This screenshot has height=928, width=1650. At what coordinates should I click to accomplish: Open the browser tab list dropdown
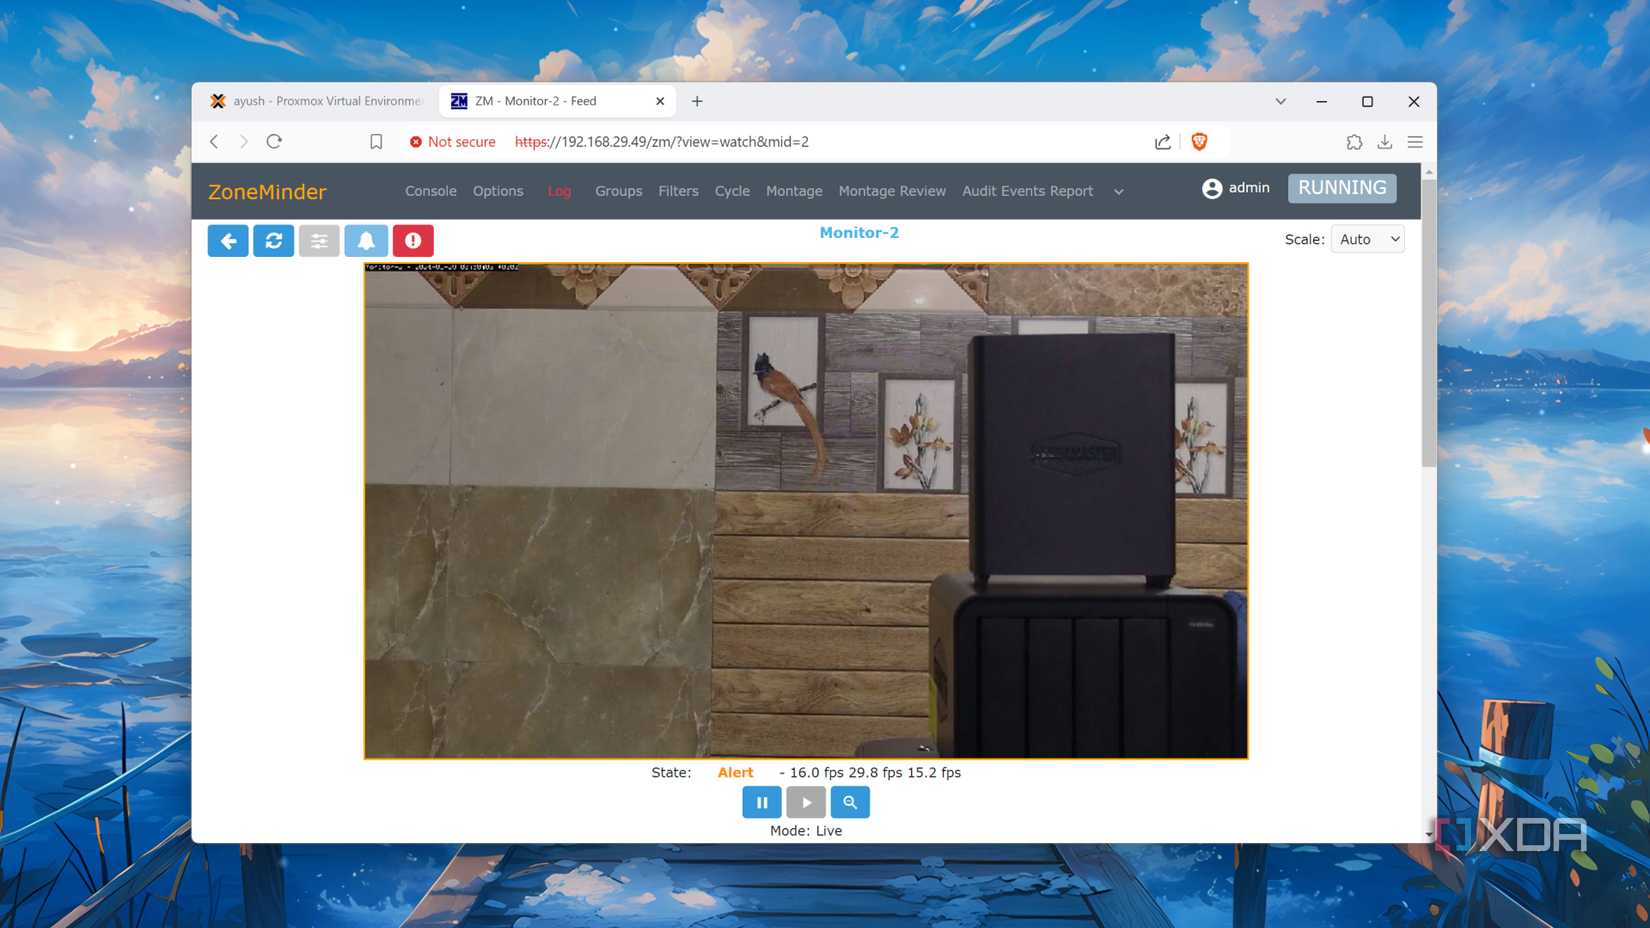pyautogui.click(x=1280, y=101)
